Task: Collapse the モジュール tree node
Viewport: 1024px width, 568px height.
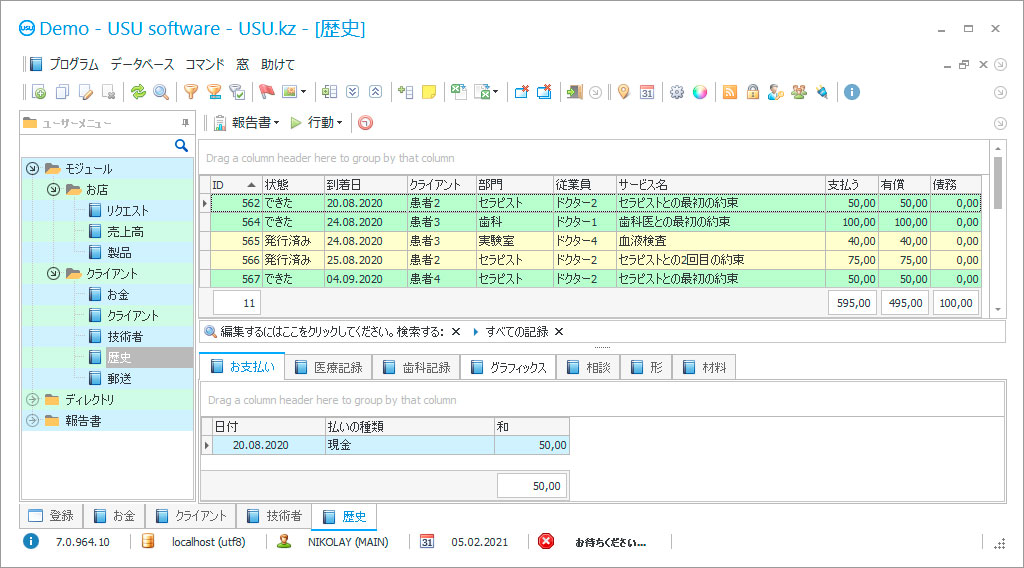Action: [32, 168]
